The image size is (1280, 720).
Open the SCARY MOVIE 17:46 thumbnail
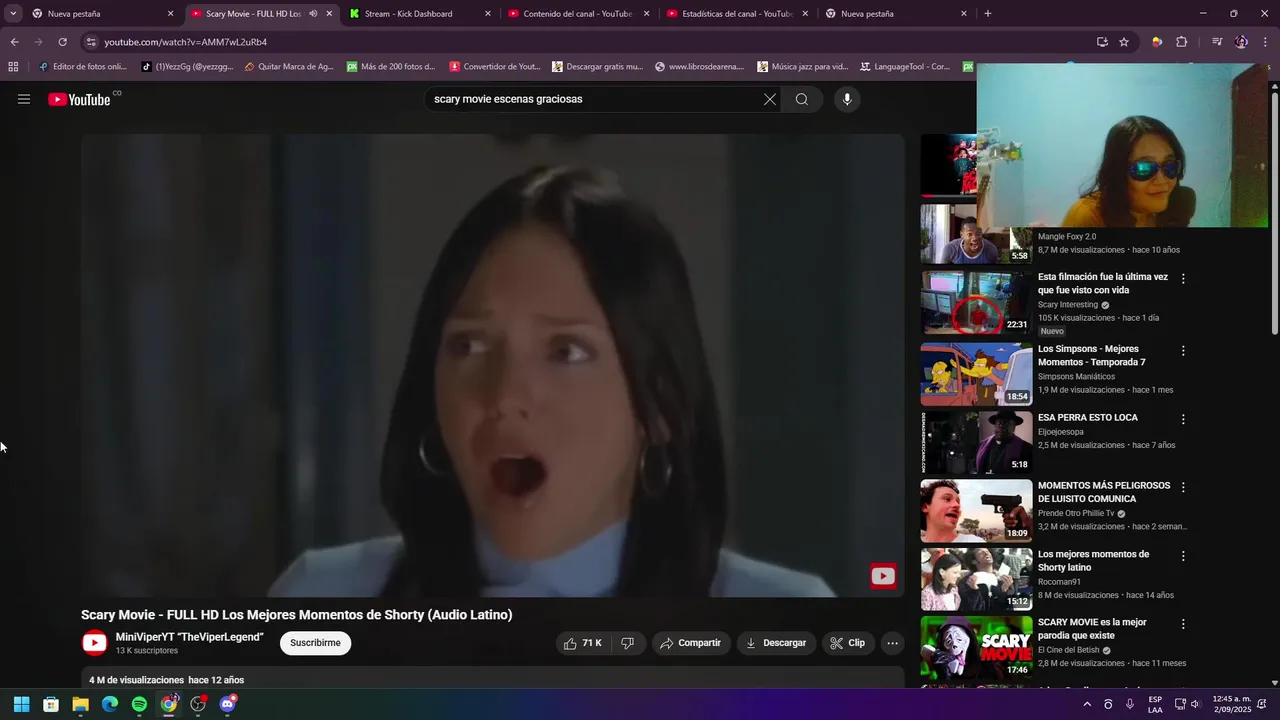976,647
